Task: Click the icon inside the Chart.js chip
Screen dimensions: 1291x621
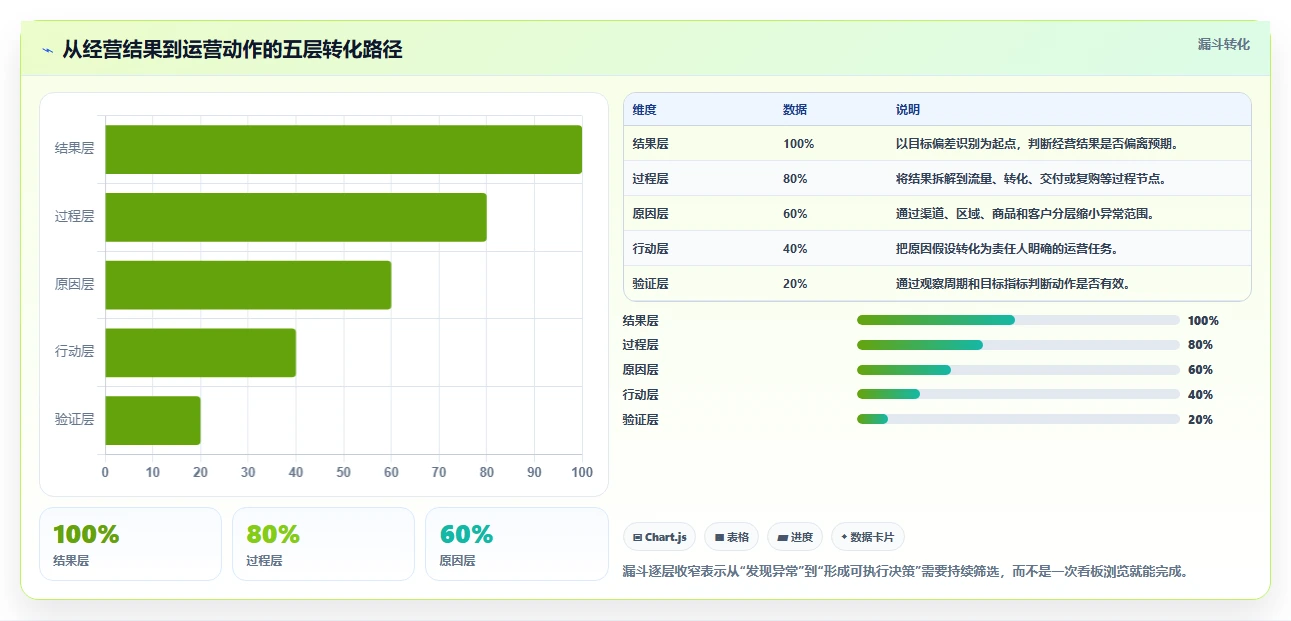Action: tap(637, 538)
